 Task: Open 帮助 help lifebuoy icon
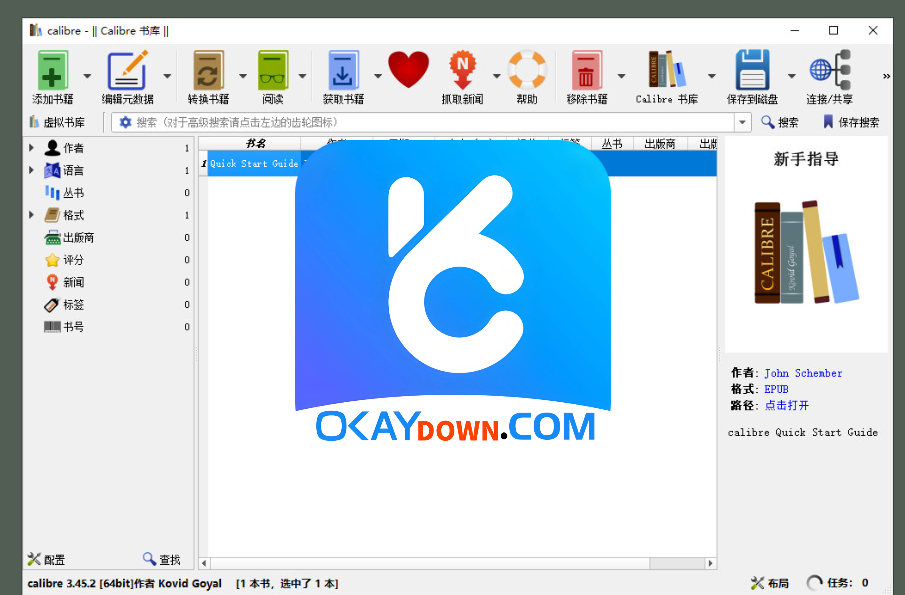point(527,70)
